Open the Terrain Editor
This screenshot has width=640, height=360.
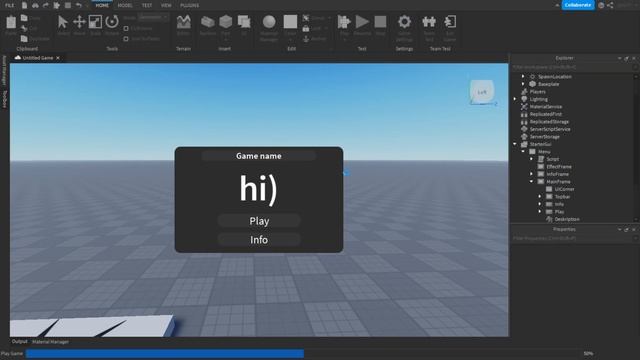[x=184, y=22]
